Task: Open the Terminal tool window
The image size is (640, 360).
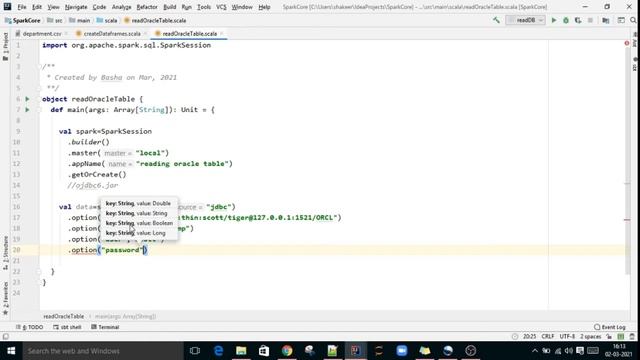Action: [105, 327]
